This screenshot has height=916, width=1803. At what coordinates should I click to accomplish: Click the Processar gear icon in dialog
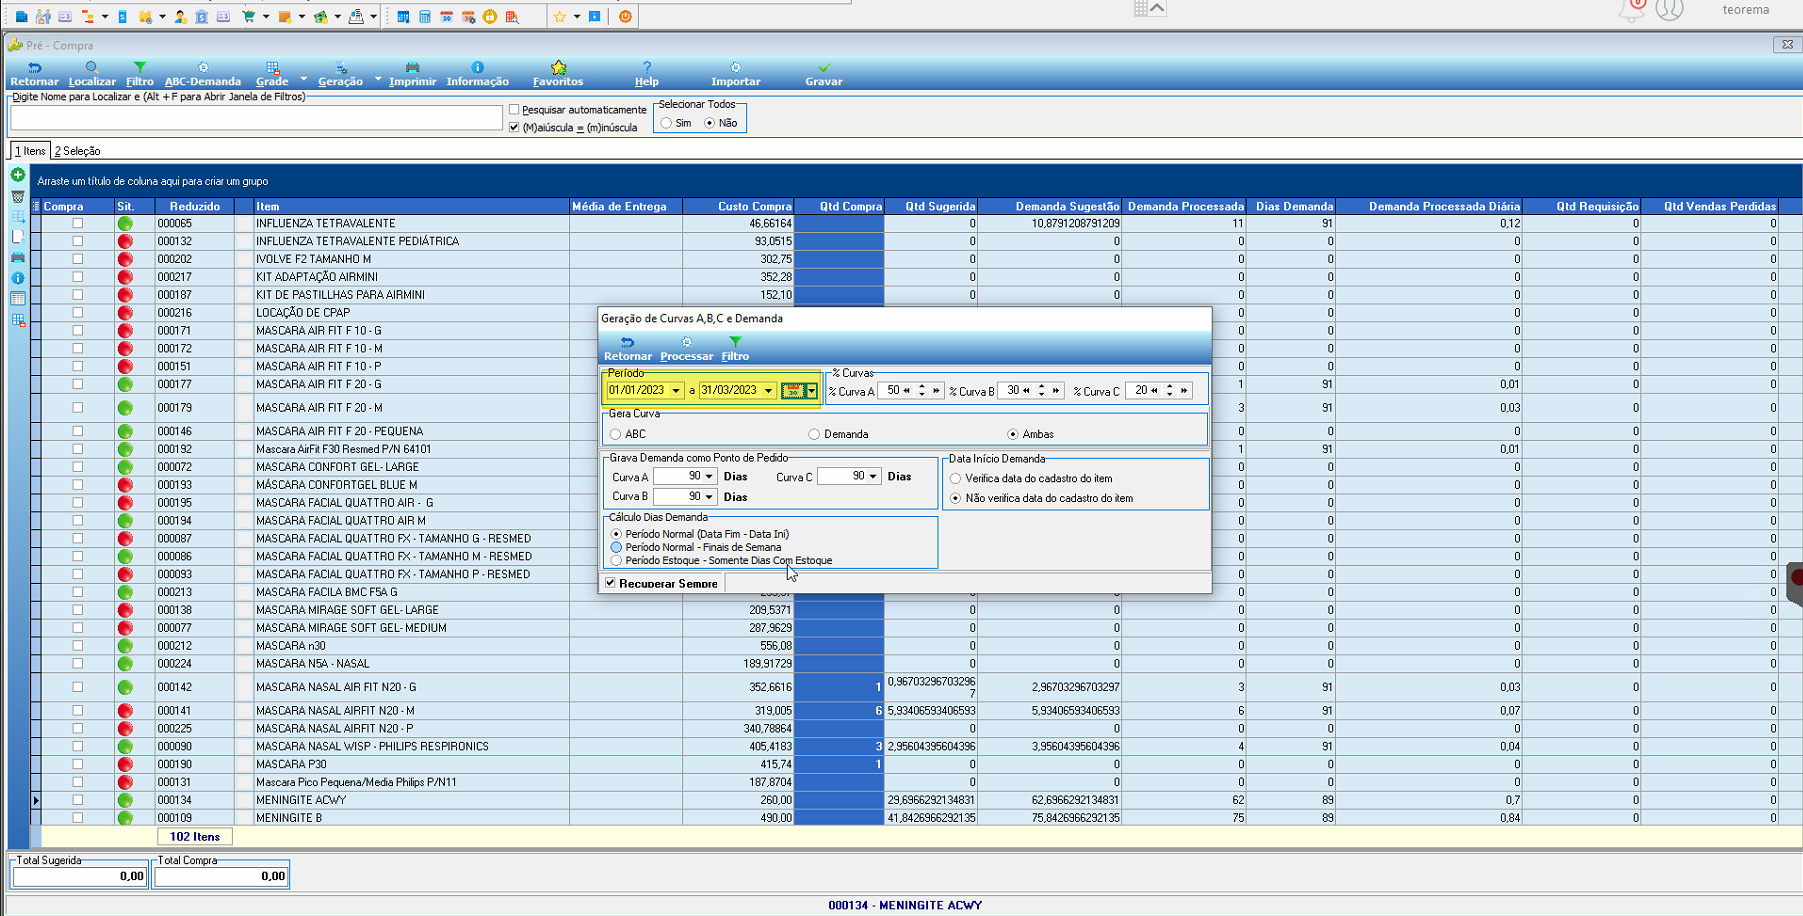pyautogui.click(x=686, y=342)
